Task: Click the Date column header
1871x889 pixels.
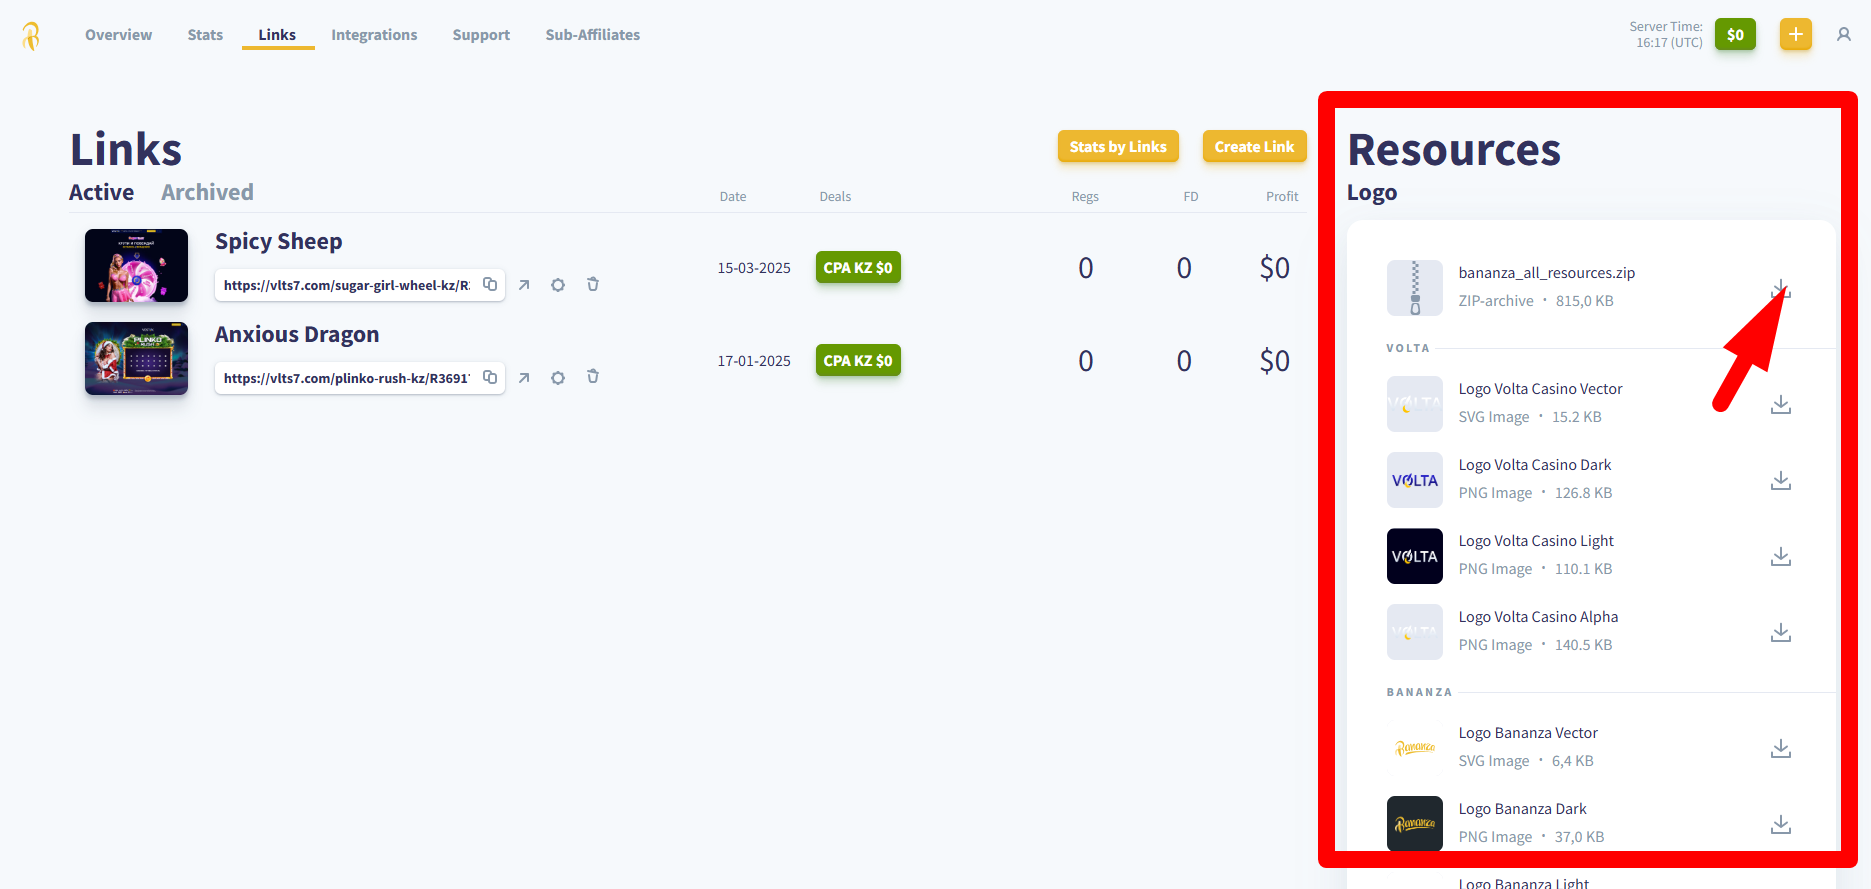Action: (x=733, y=197)
